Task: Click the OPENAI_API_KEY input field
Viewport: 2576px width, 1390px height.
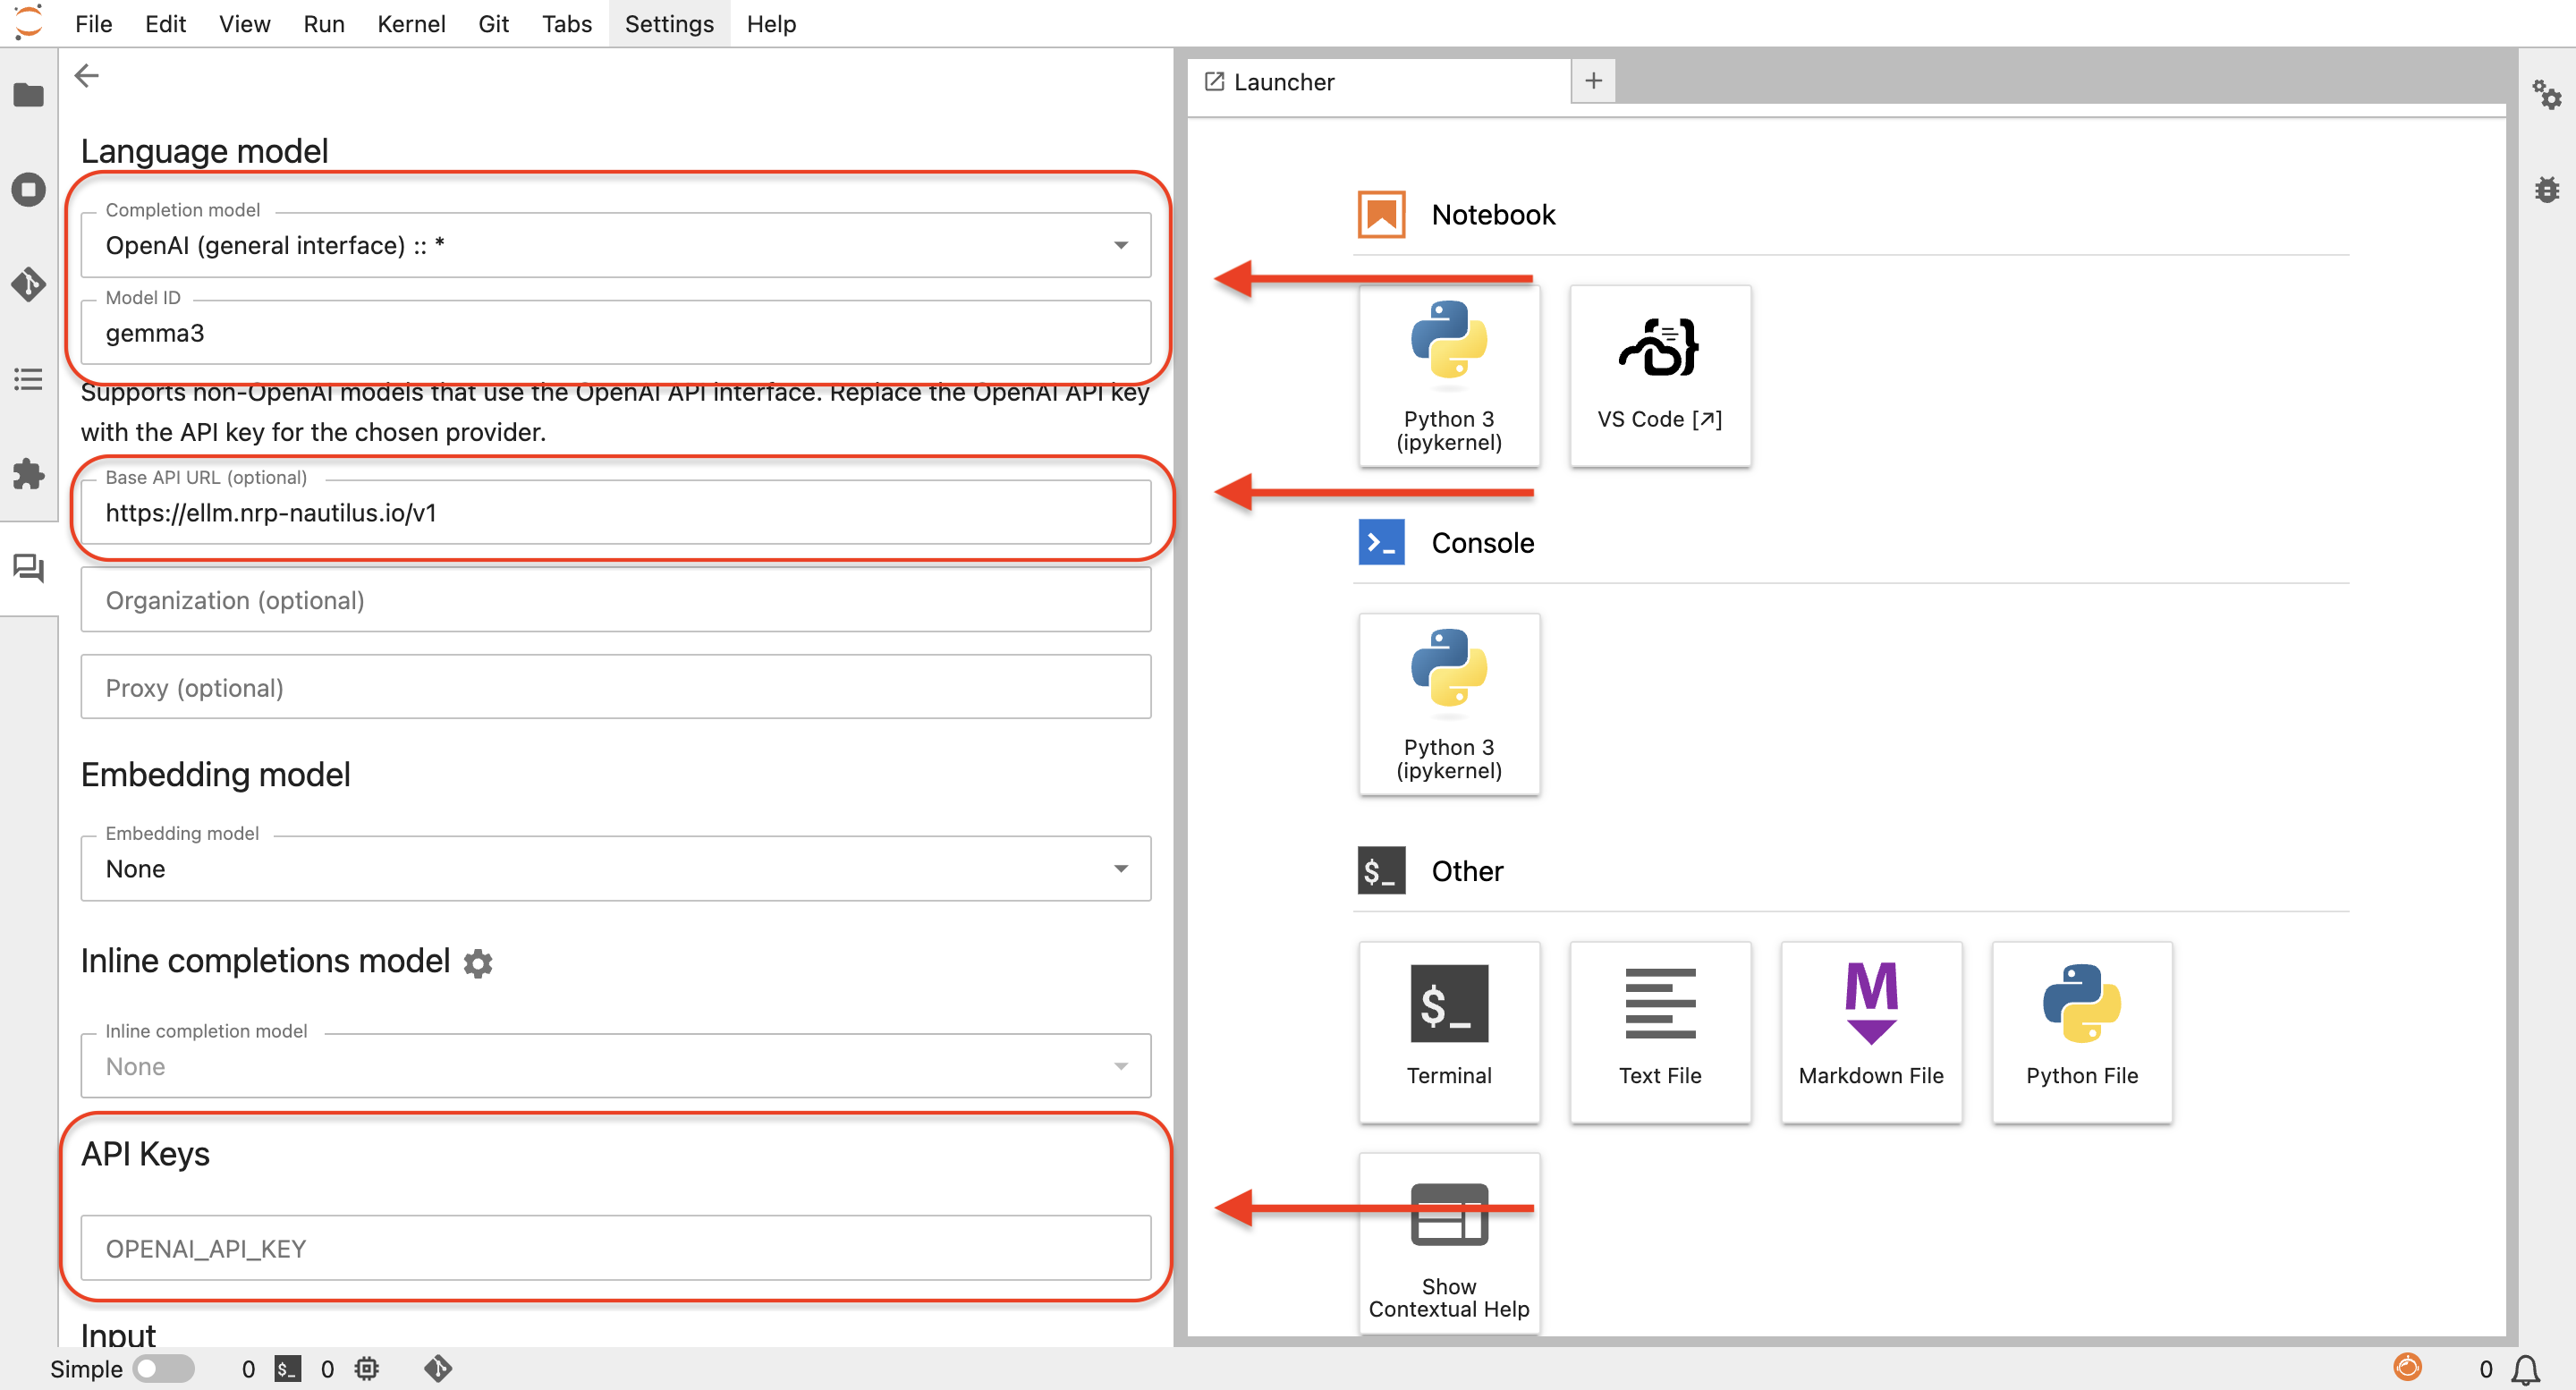Action: (x=615, y=1248)
